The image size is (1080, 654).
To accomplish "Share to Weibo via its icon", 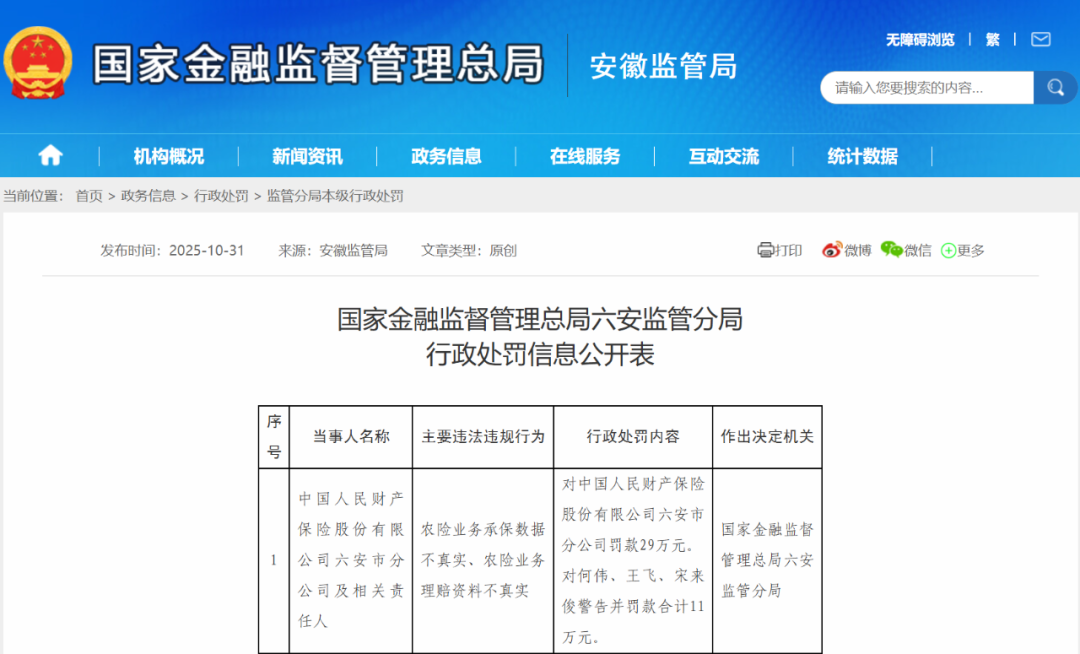I will pos(832,250).
